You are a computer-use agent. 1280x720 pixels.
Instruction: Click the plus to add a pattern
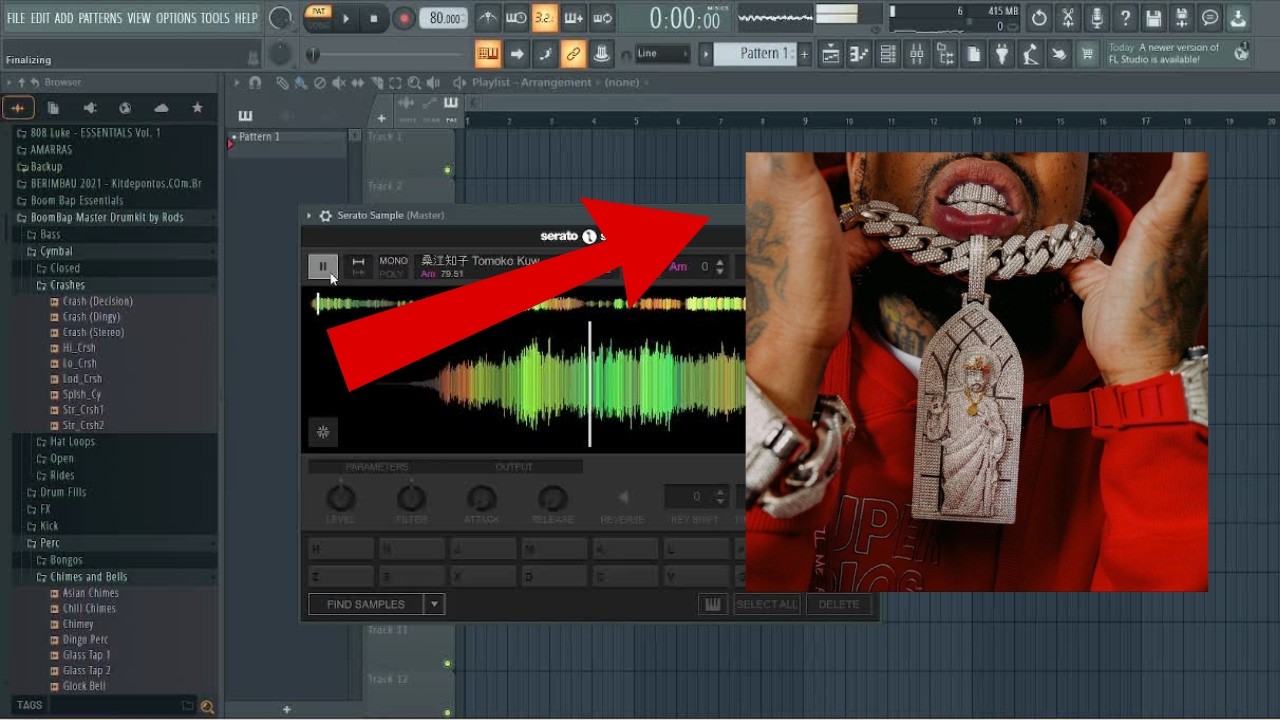click(804, 54)
